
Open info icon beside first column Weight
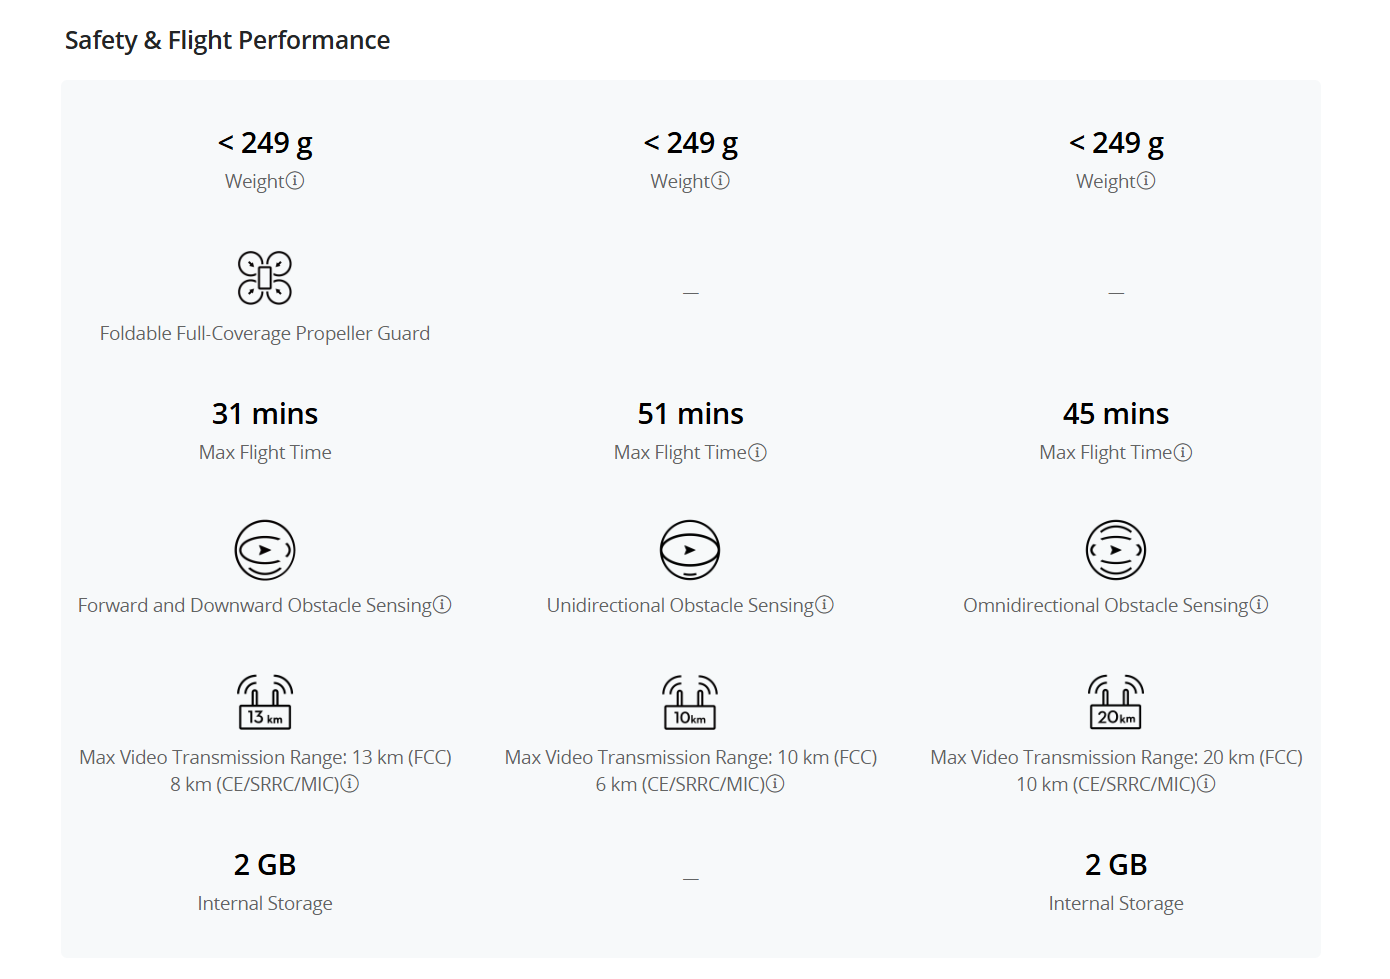pyautogui.click(x=295, y=181)
